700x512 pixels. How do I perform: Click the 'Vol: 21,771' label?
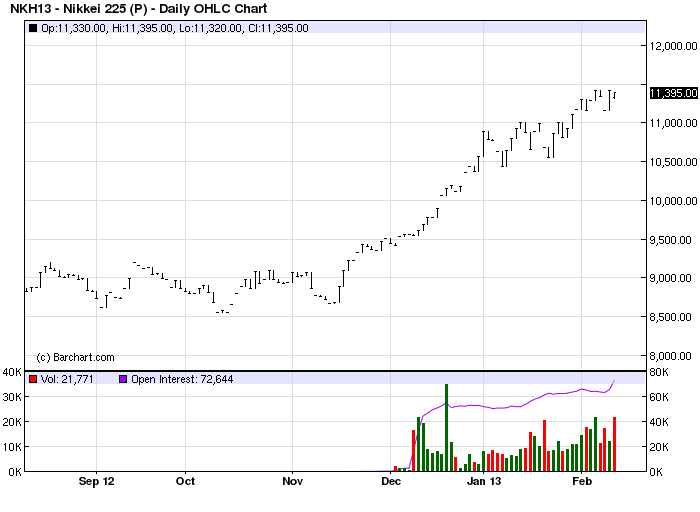[67, 379]
